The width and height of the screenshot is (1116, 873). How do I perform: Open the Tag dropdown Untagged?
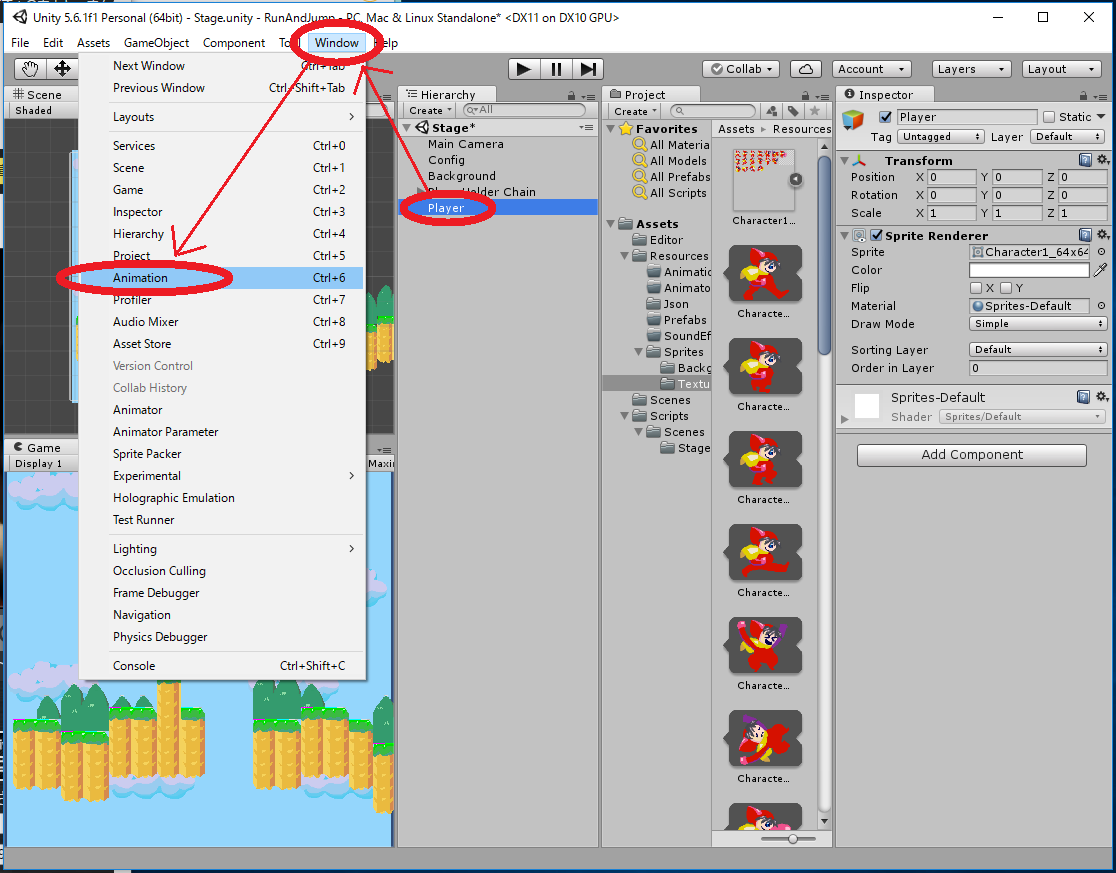pos(940,137)
